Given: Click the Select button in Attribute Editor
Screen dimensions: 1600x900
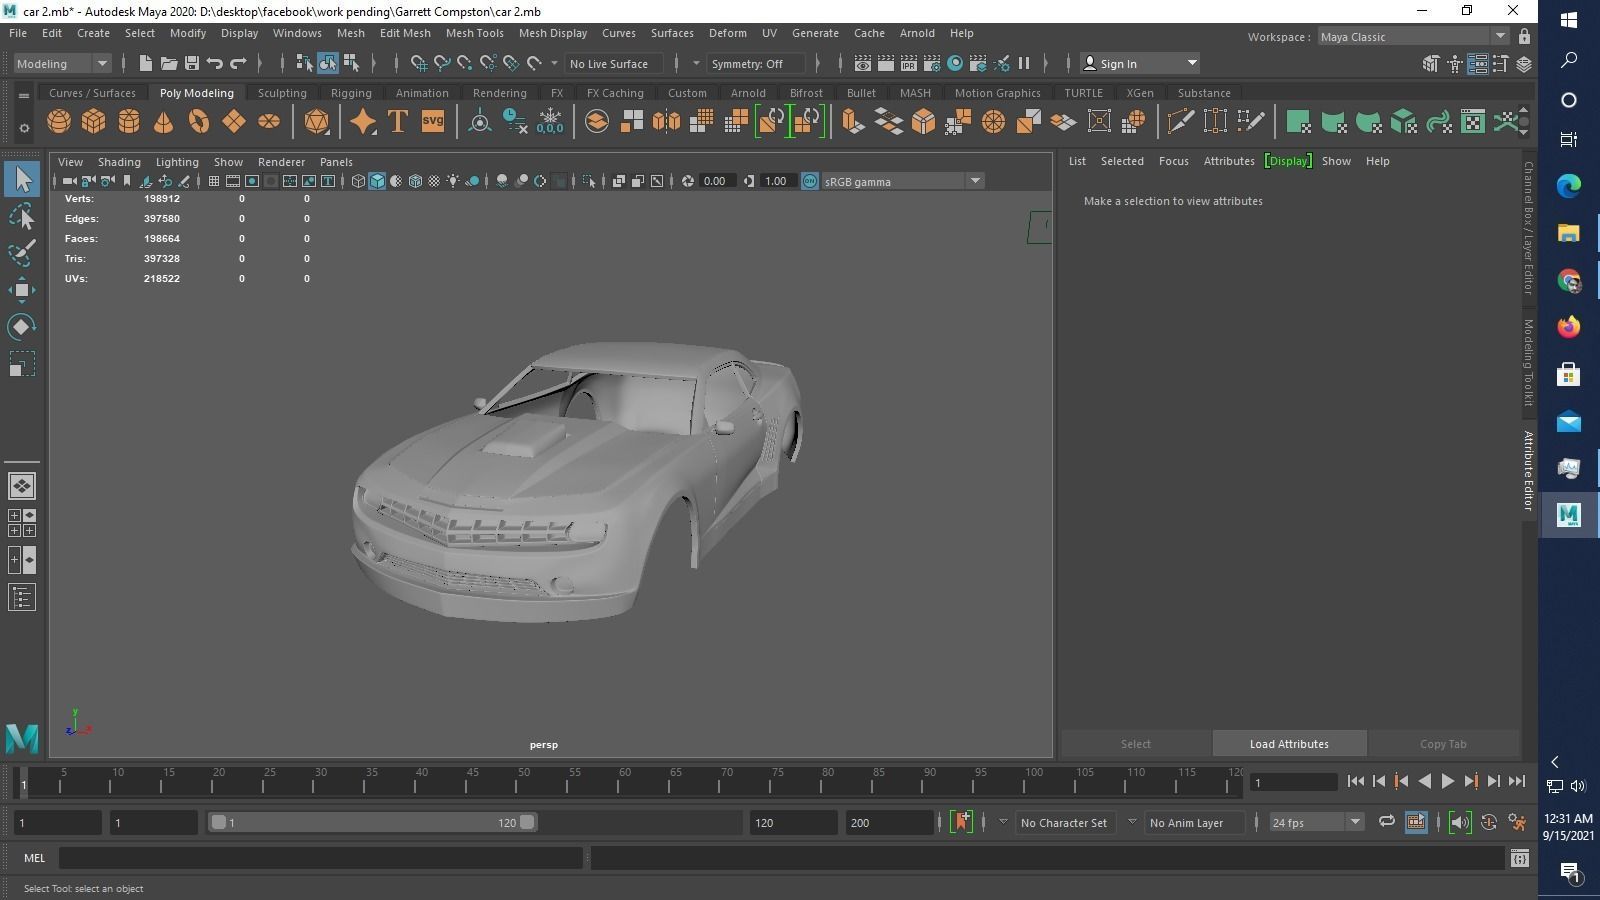Looking at the screenshot, I should 1135,744.
